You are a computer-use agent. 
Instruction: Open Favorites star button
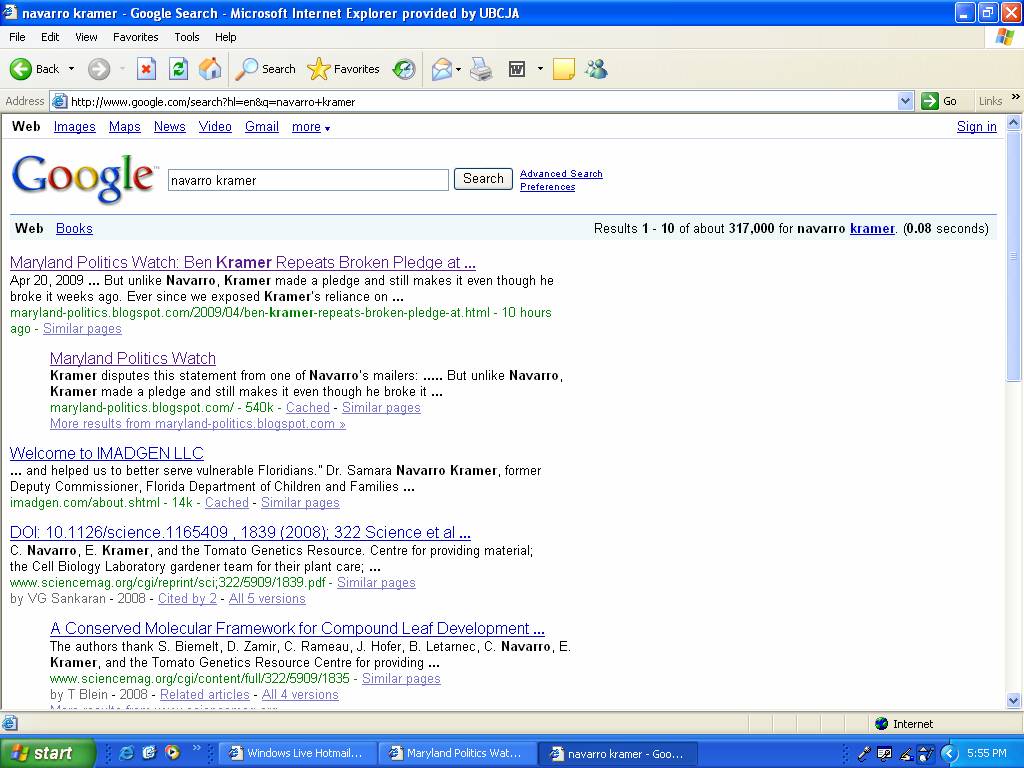[x=344, y=69]
